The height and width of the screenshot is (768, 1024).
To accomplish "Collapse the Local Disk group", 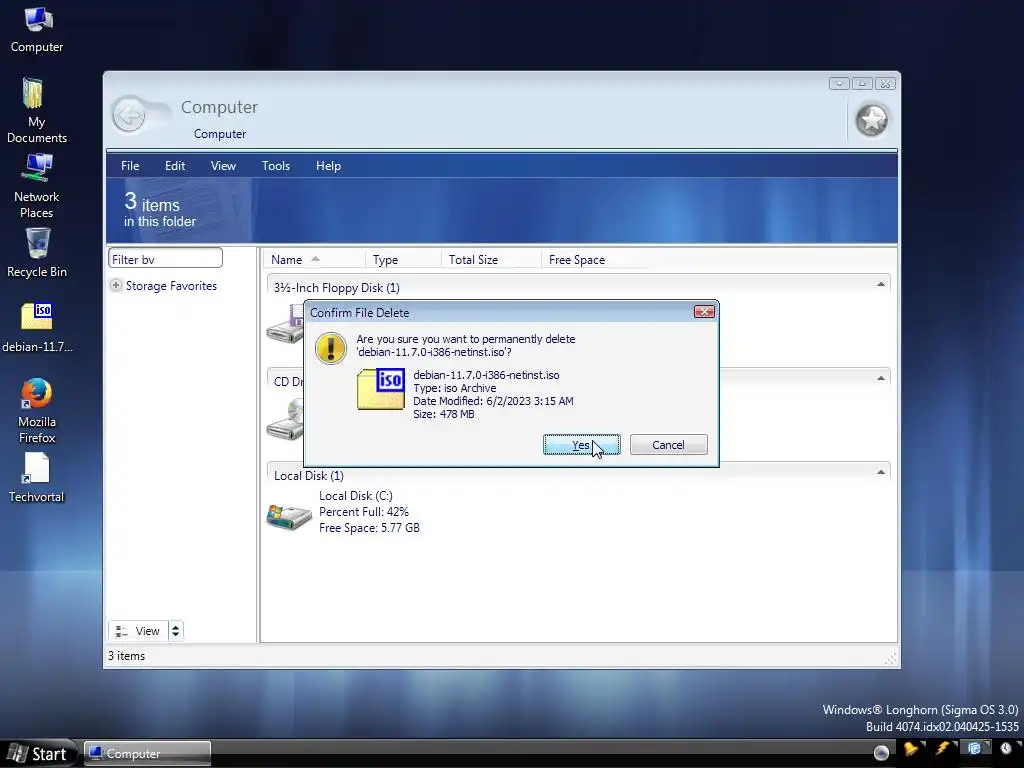I will tap(881, 473).
